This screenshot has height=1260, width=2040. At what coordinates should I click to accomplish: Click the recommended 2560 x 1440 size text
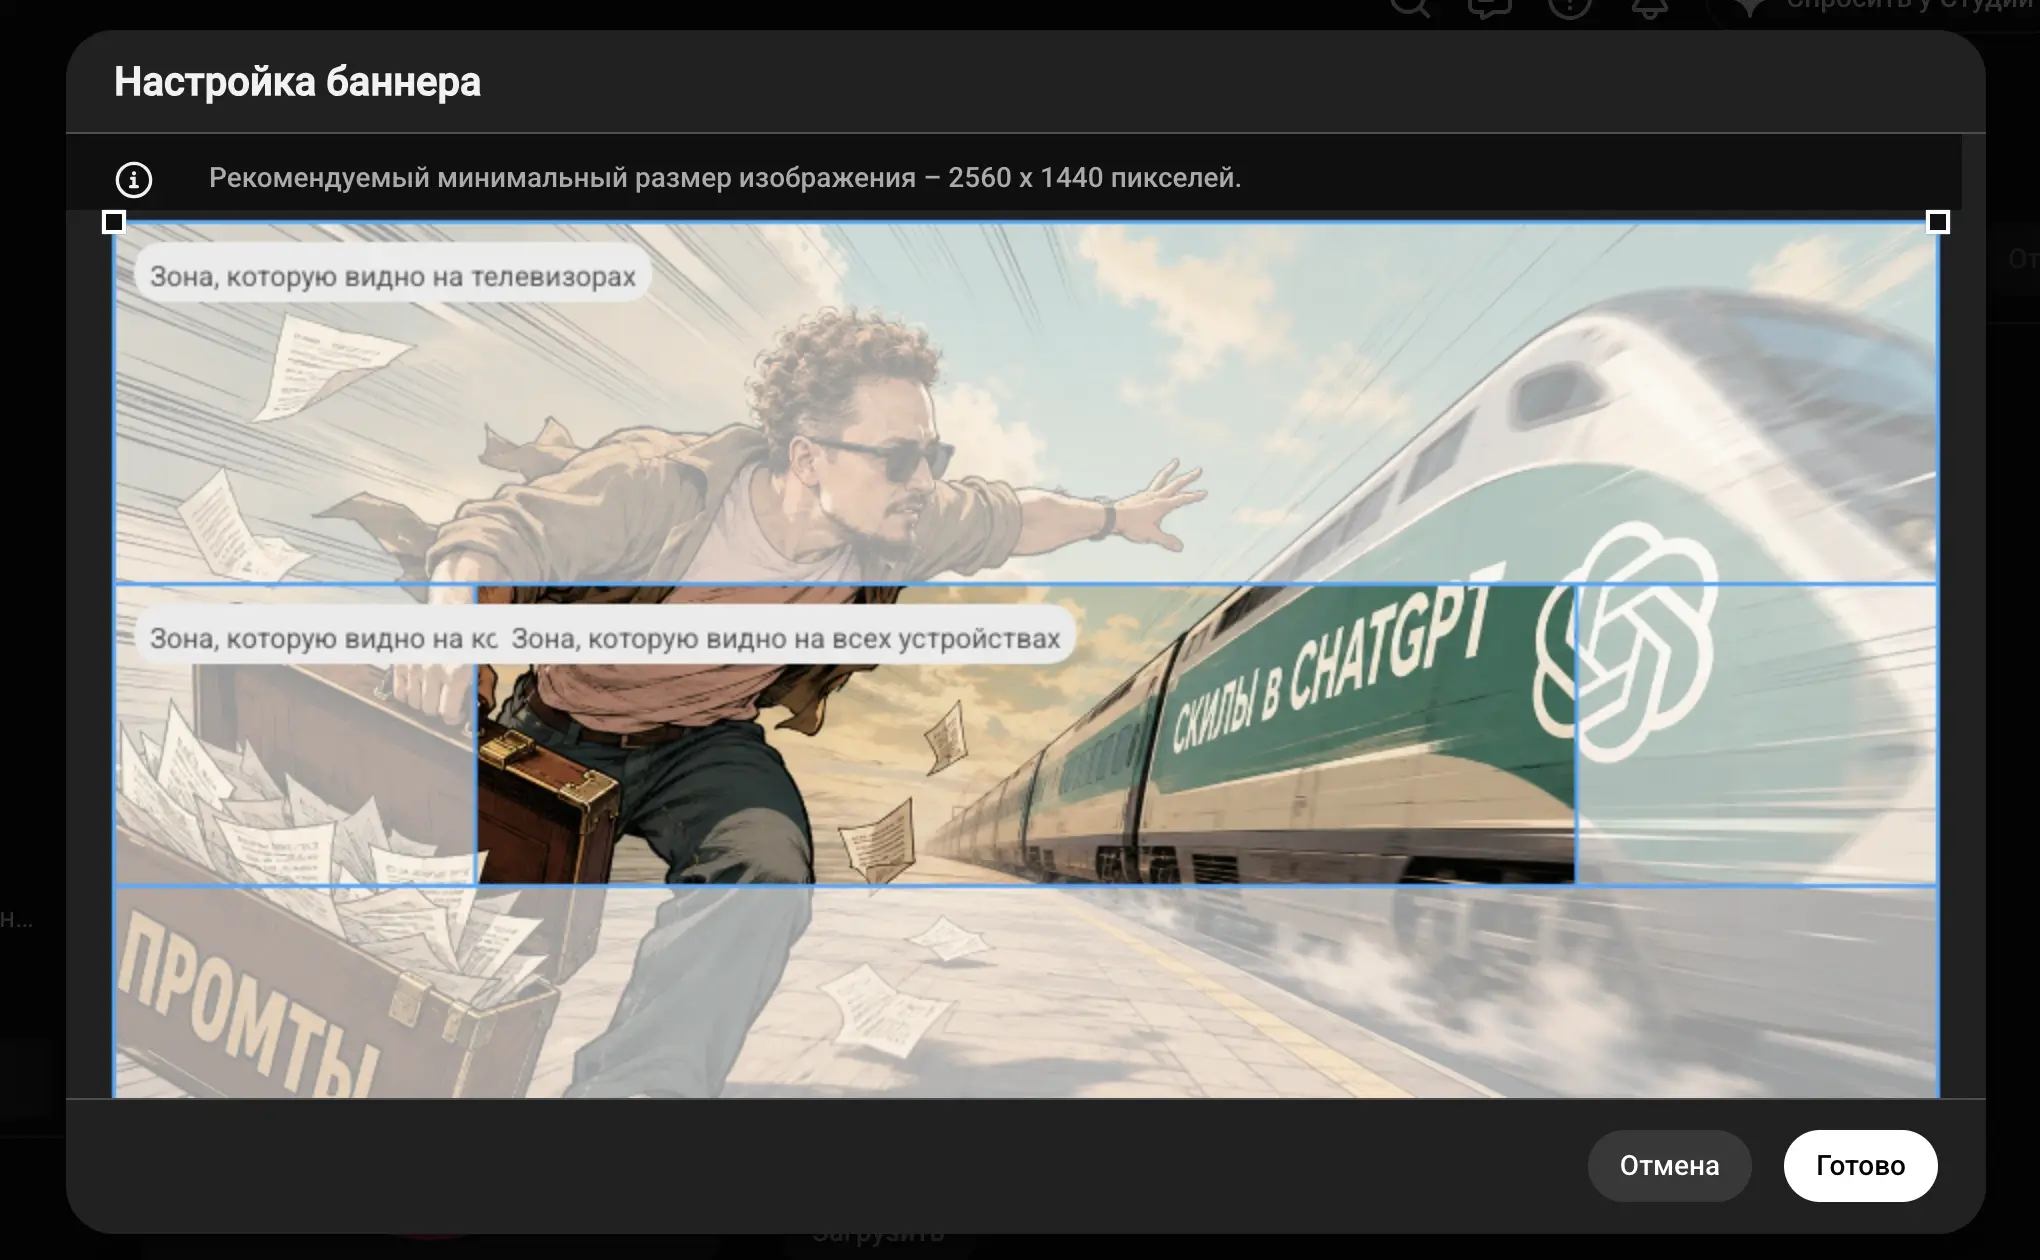725,178
